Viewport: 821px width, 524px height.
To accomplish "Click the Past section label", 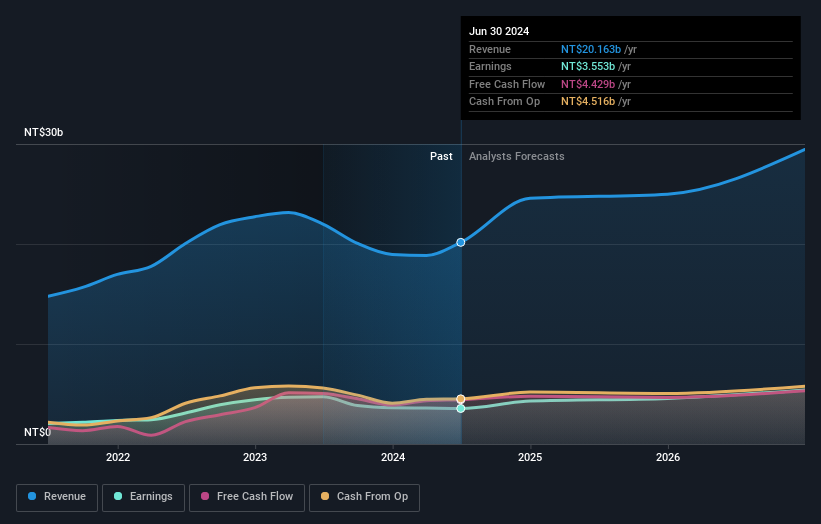I will (441, 156).
